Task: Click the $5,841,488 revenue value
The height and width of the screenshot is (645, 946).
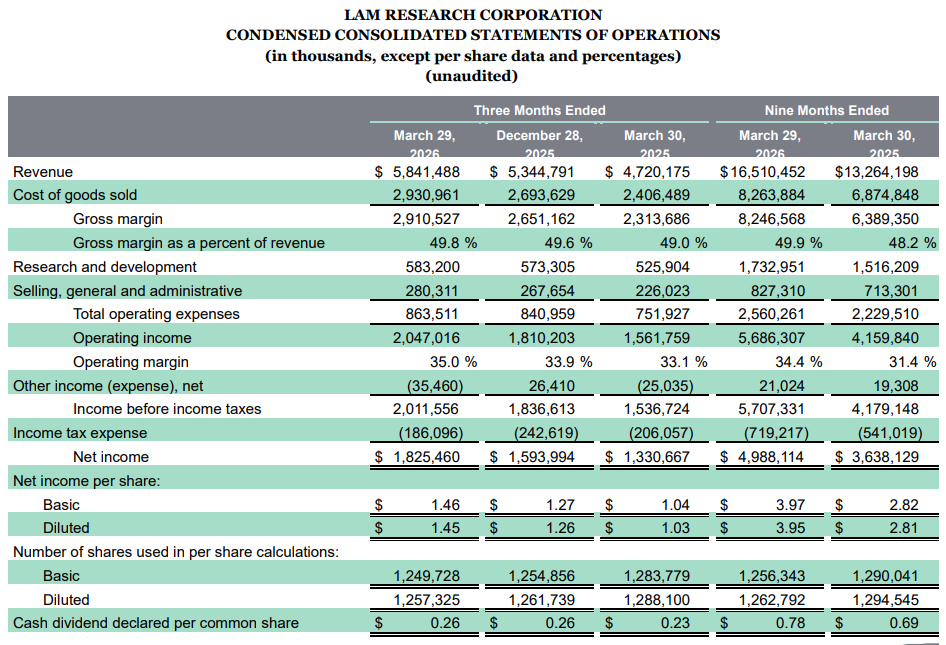Action: [x=424, y=171]
